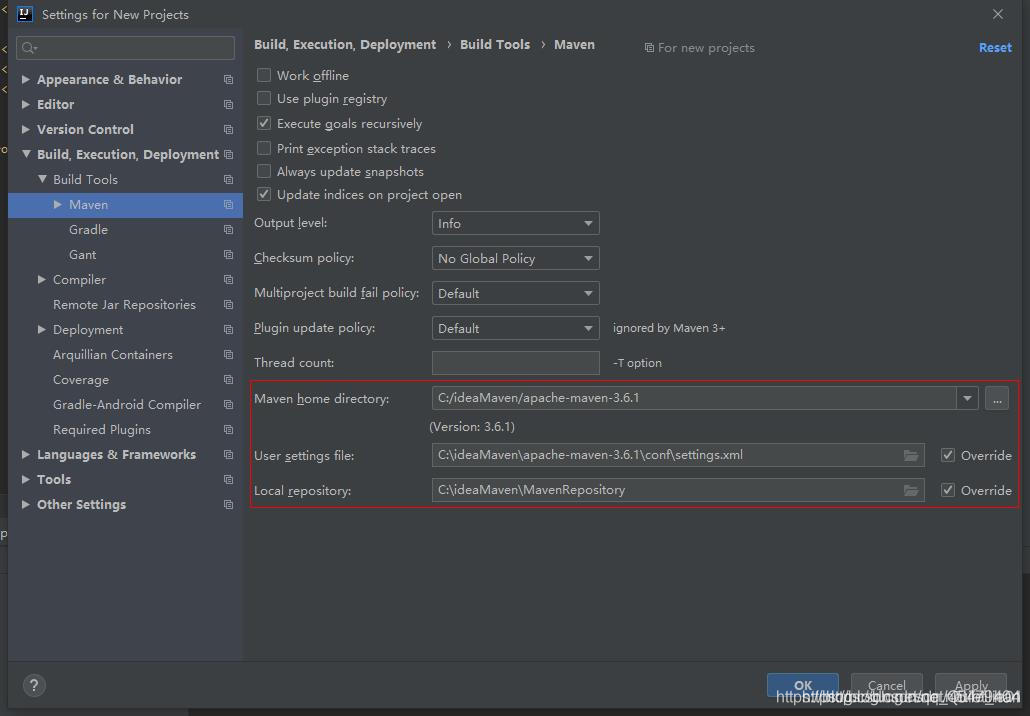This screenshot has width=1030, height=716.
Task: Click the project-level icon beside Deployment
Action: point(229,329)
